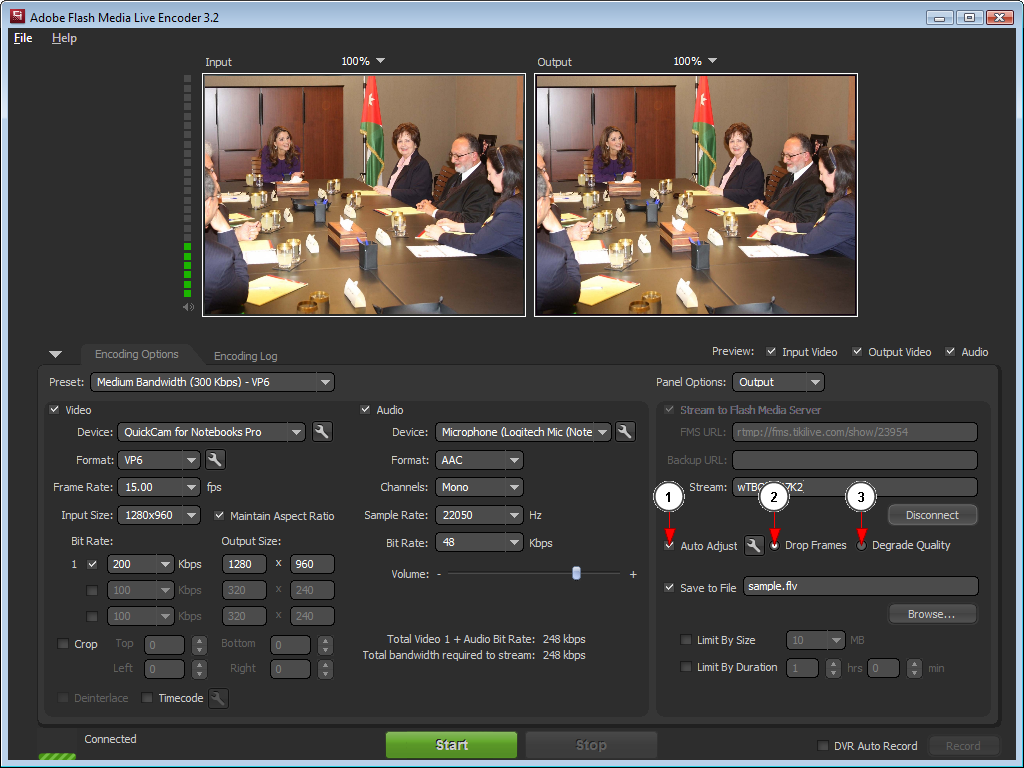Open audio Bit Rate 48 dropdown
Screen dimensions: 1024x768
click(479, 543)
